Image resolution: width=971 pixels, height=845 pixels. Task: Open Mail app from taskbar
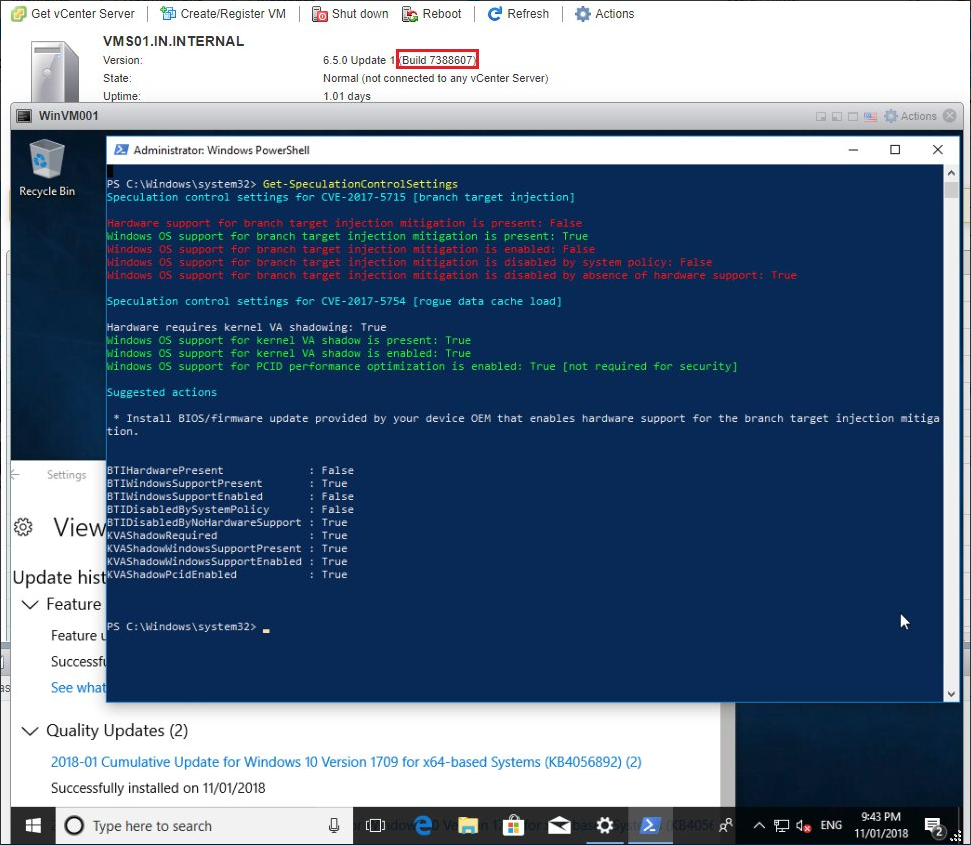[x=559, y=825]
